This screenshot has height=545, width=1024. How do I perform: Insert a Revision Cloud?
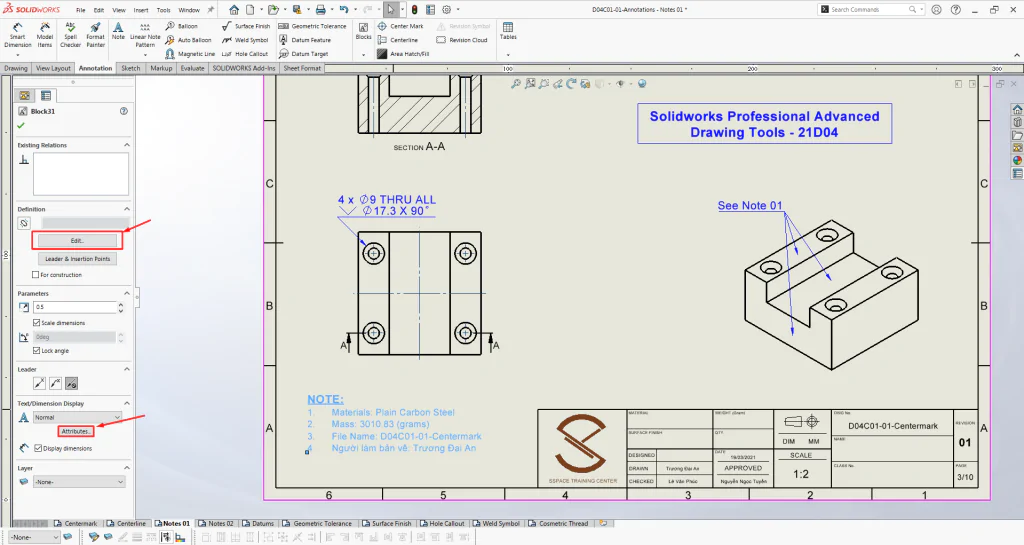coord(462,40)
